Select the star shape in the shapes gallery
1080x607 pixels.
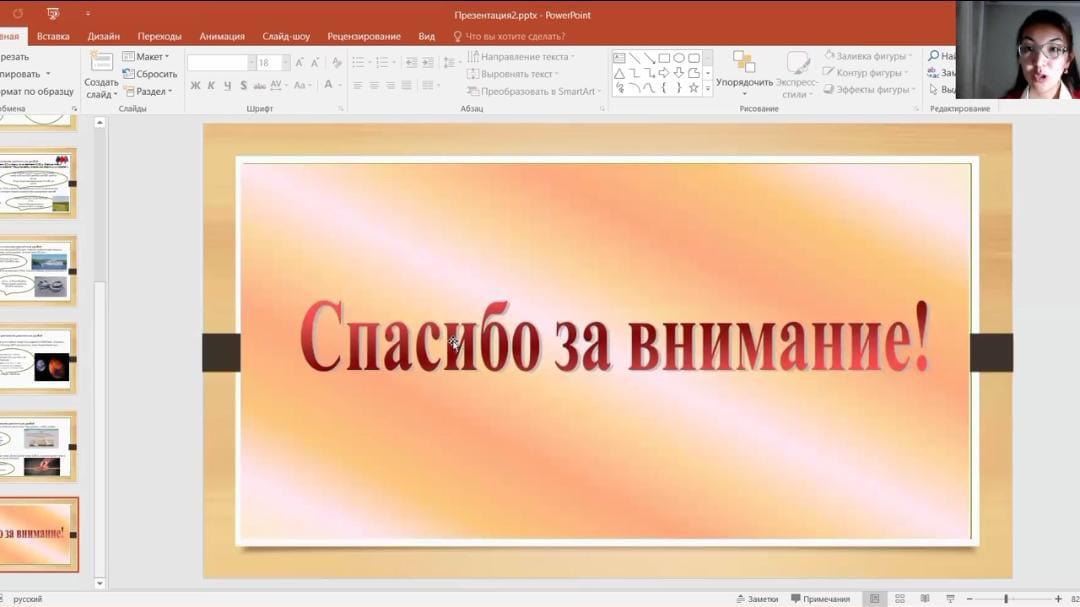[693, 88]
